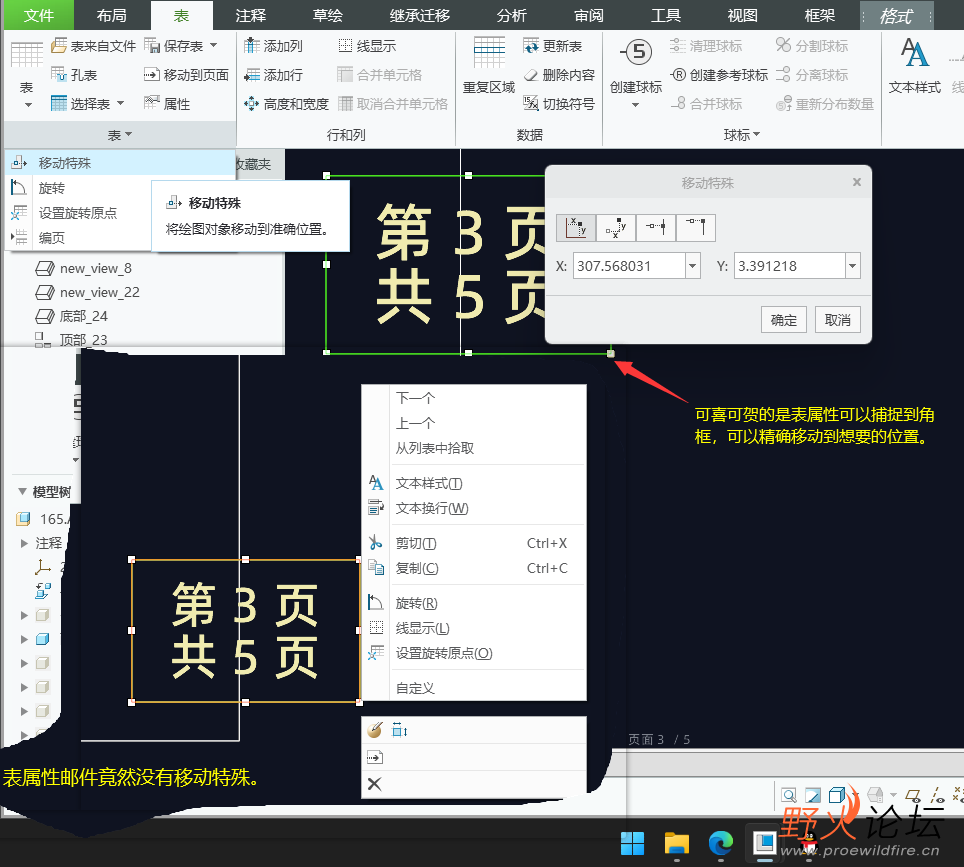The image size is (964, 867).
Task: Click the 移动到页面 move-to-sheet icon
Action: 151,75
